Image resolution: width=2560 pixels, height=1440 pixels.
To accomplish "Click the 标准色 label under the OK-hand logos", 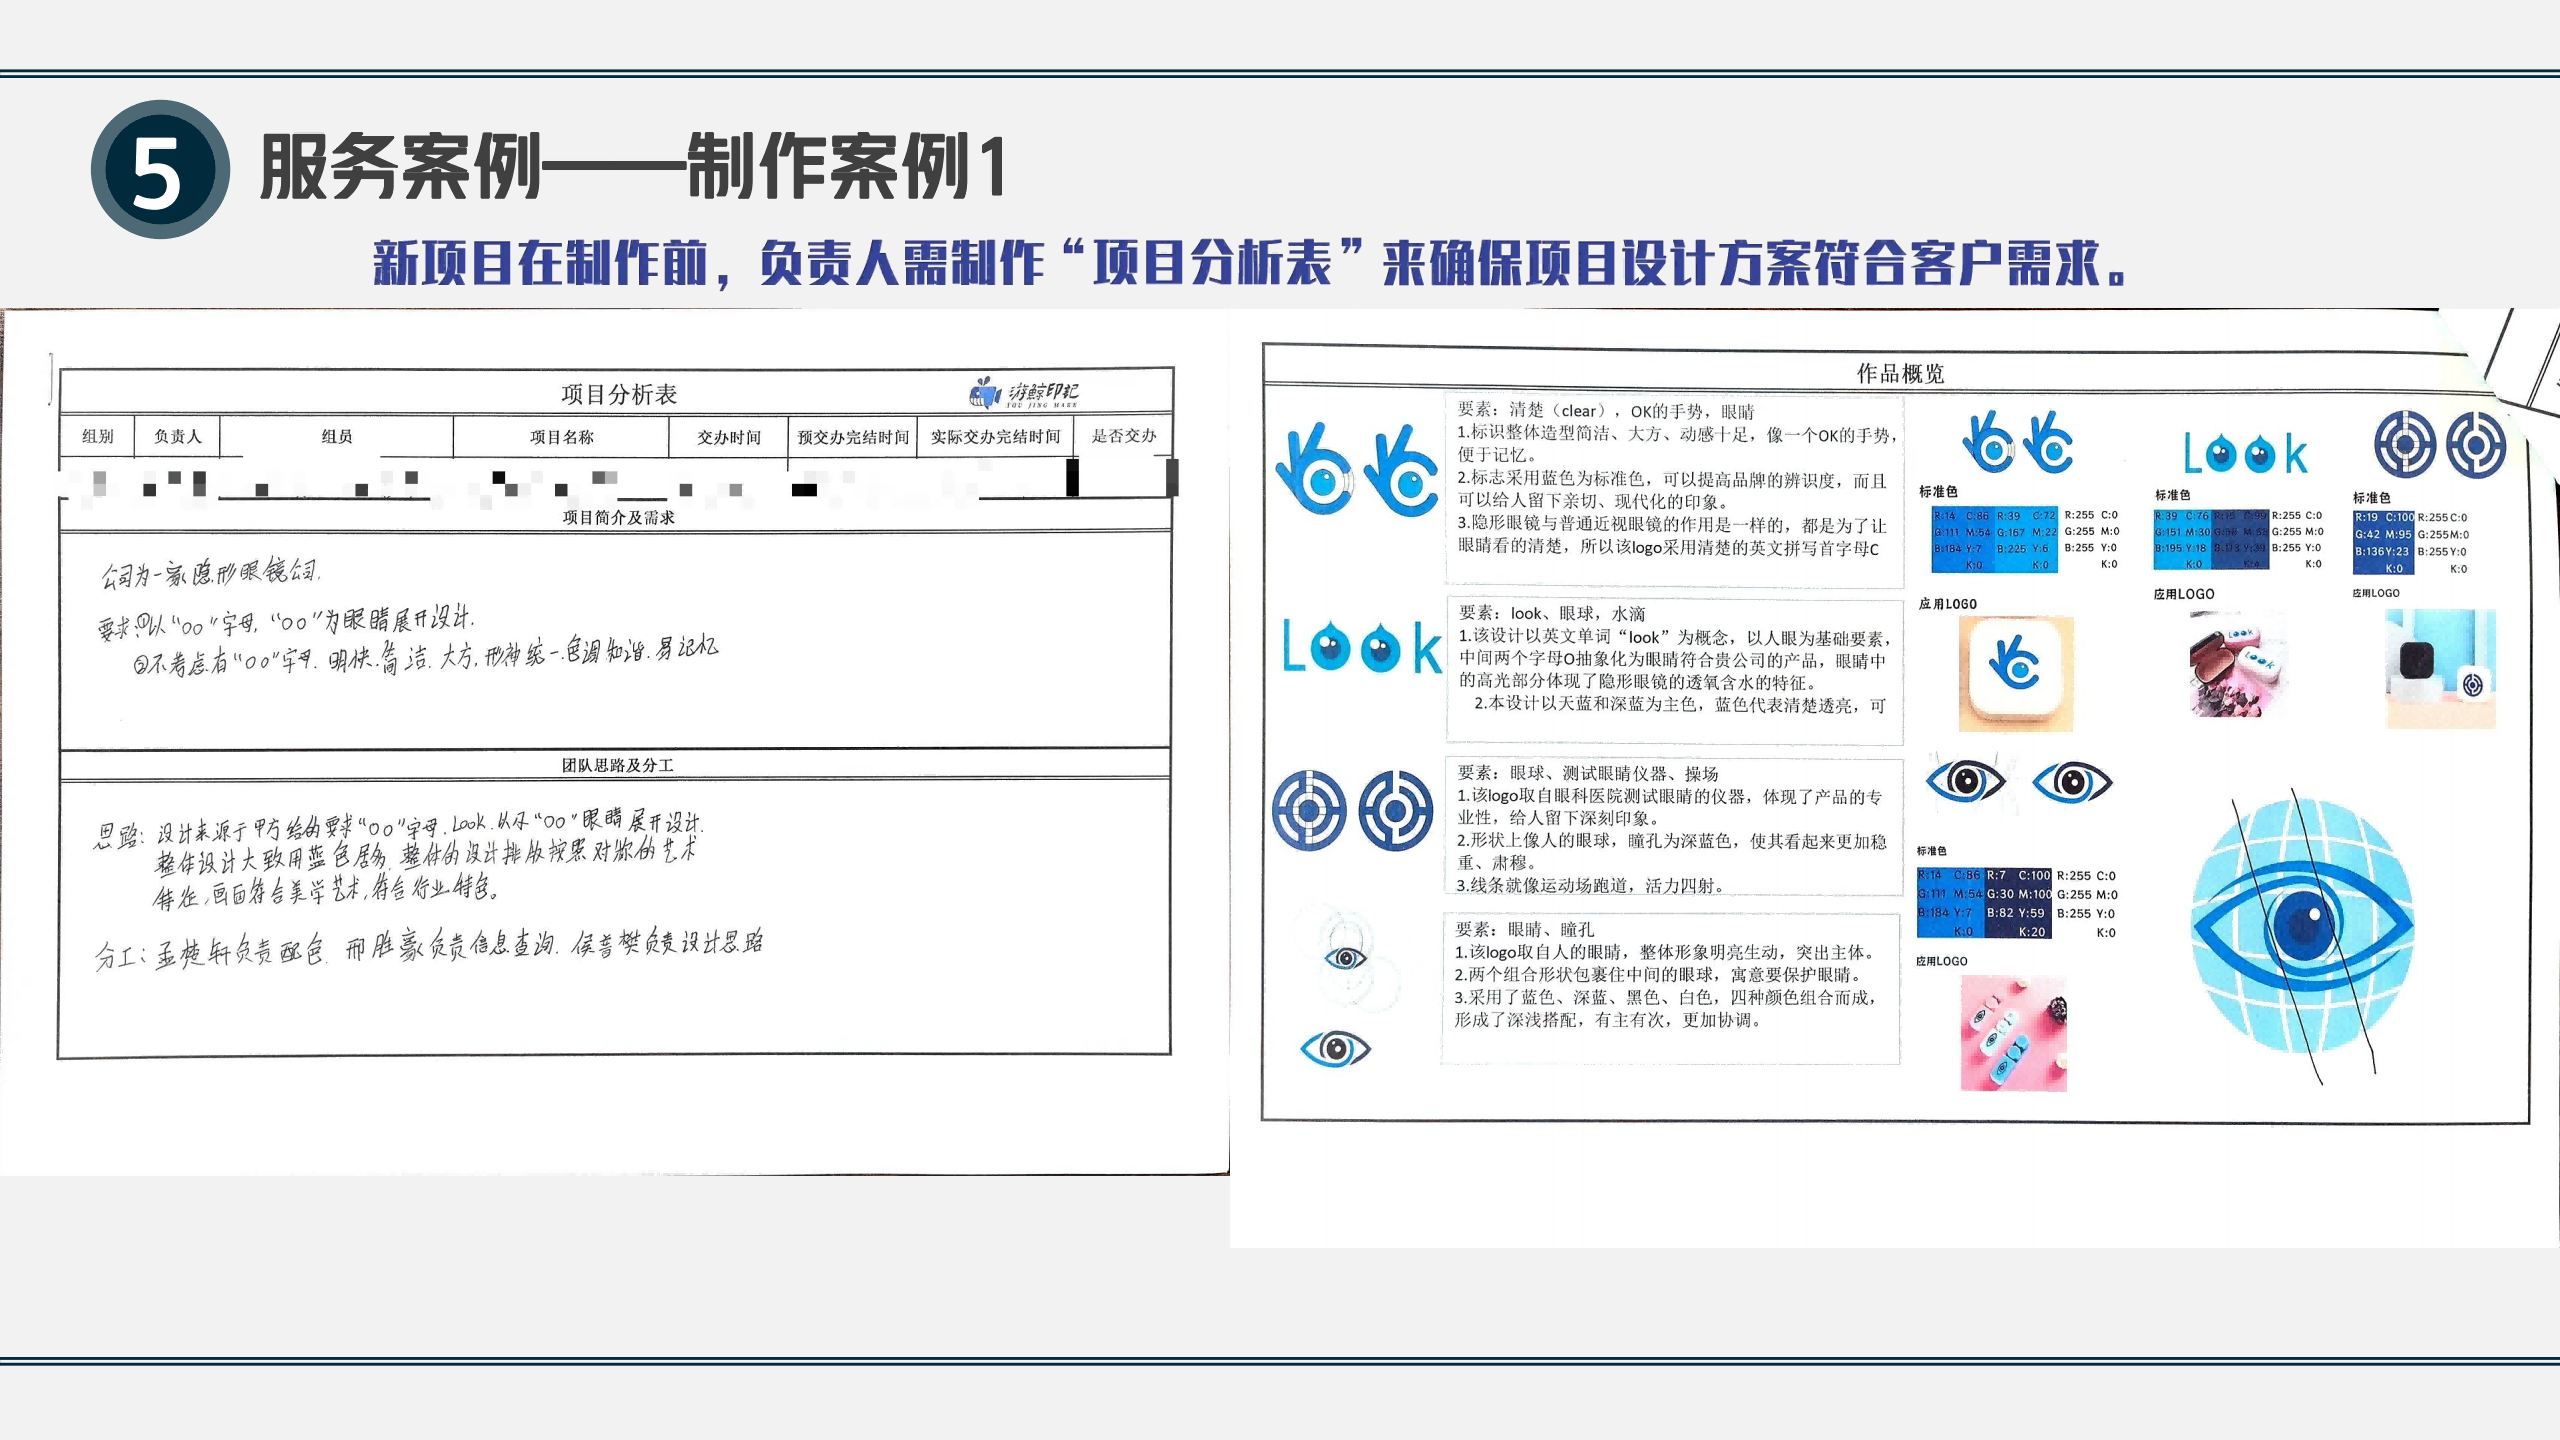I will click(1938, 491).
